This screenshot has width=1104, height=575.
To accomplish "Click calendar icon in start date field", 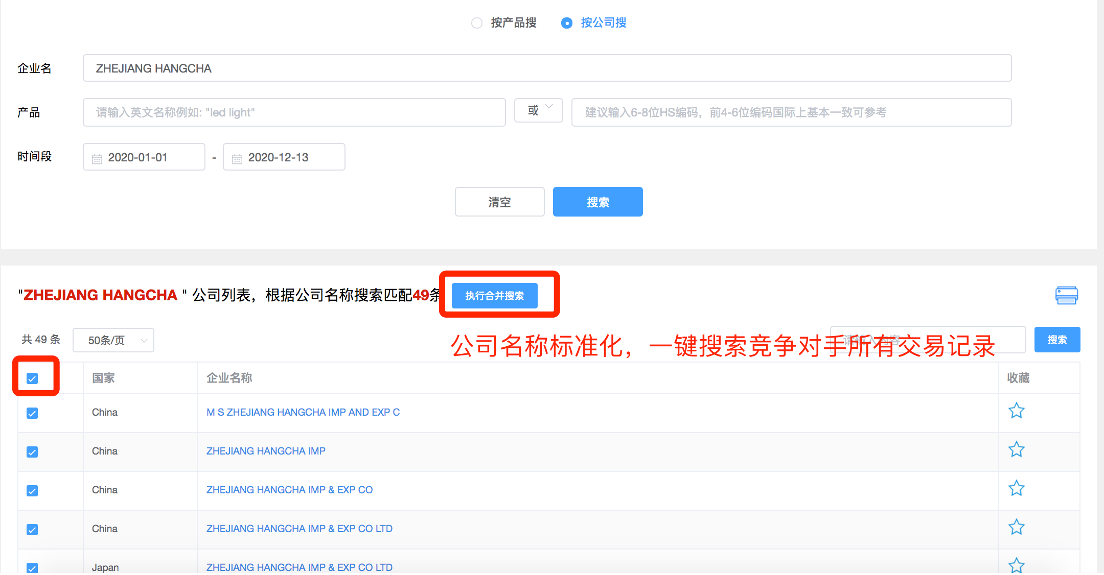I will point(97,158).
